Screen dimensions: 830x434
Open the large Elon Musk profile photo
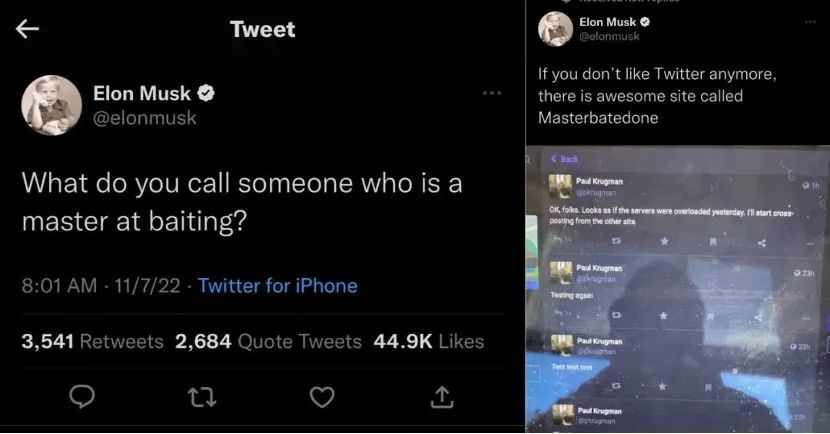click(51, 105)
